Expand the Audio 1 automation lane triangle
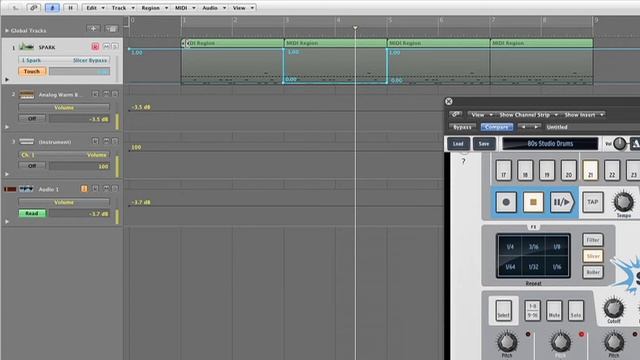This screenshot has height=360, width=640. click(x=7, y=222)
